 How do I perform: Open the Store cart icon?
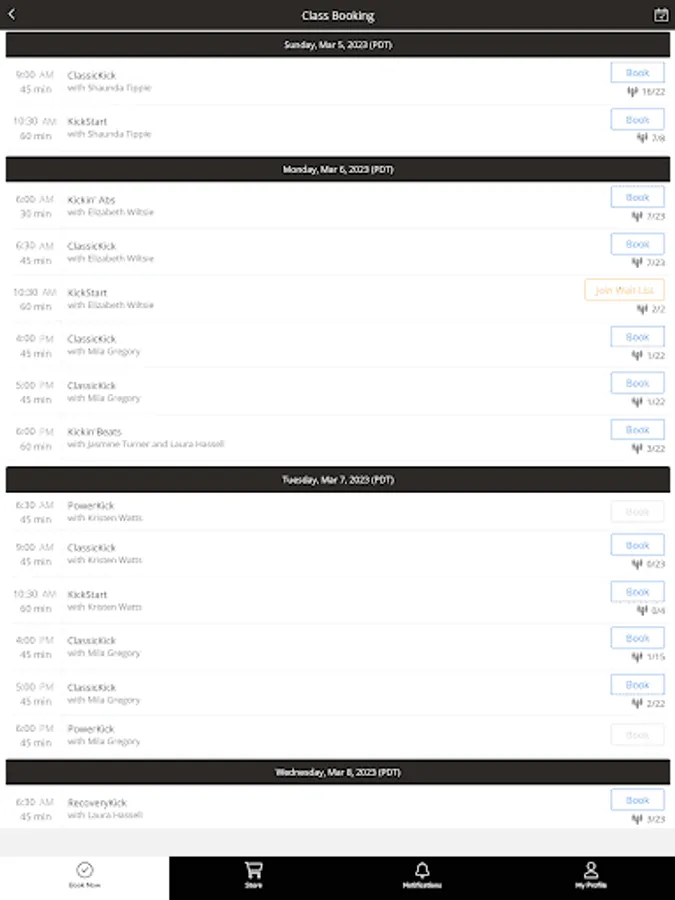pos(254,870)
